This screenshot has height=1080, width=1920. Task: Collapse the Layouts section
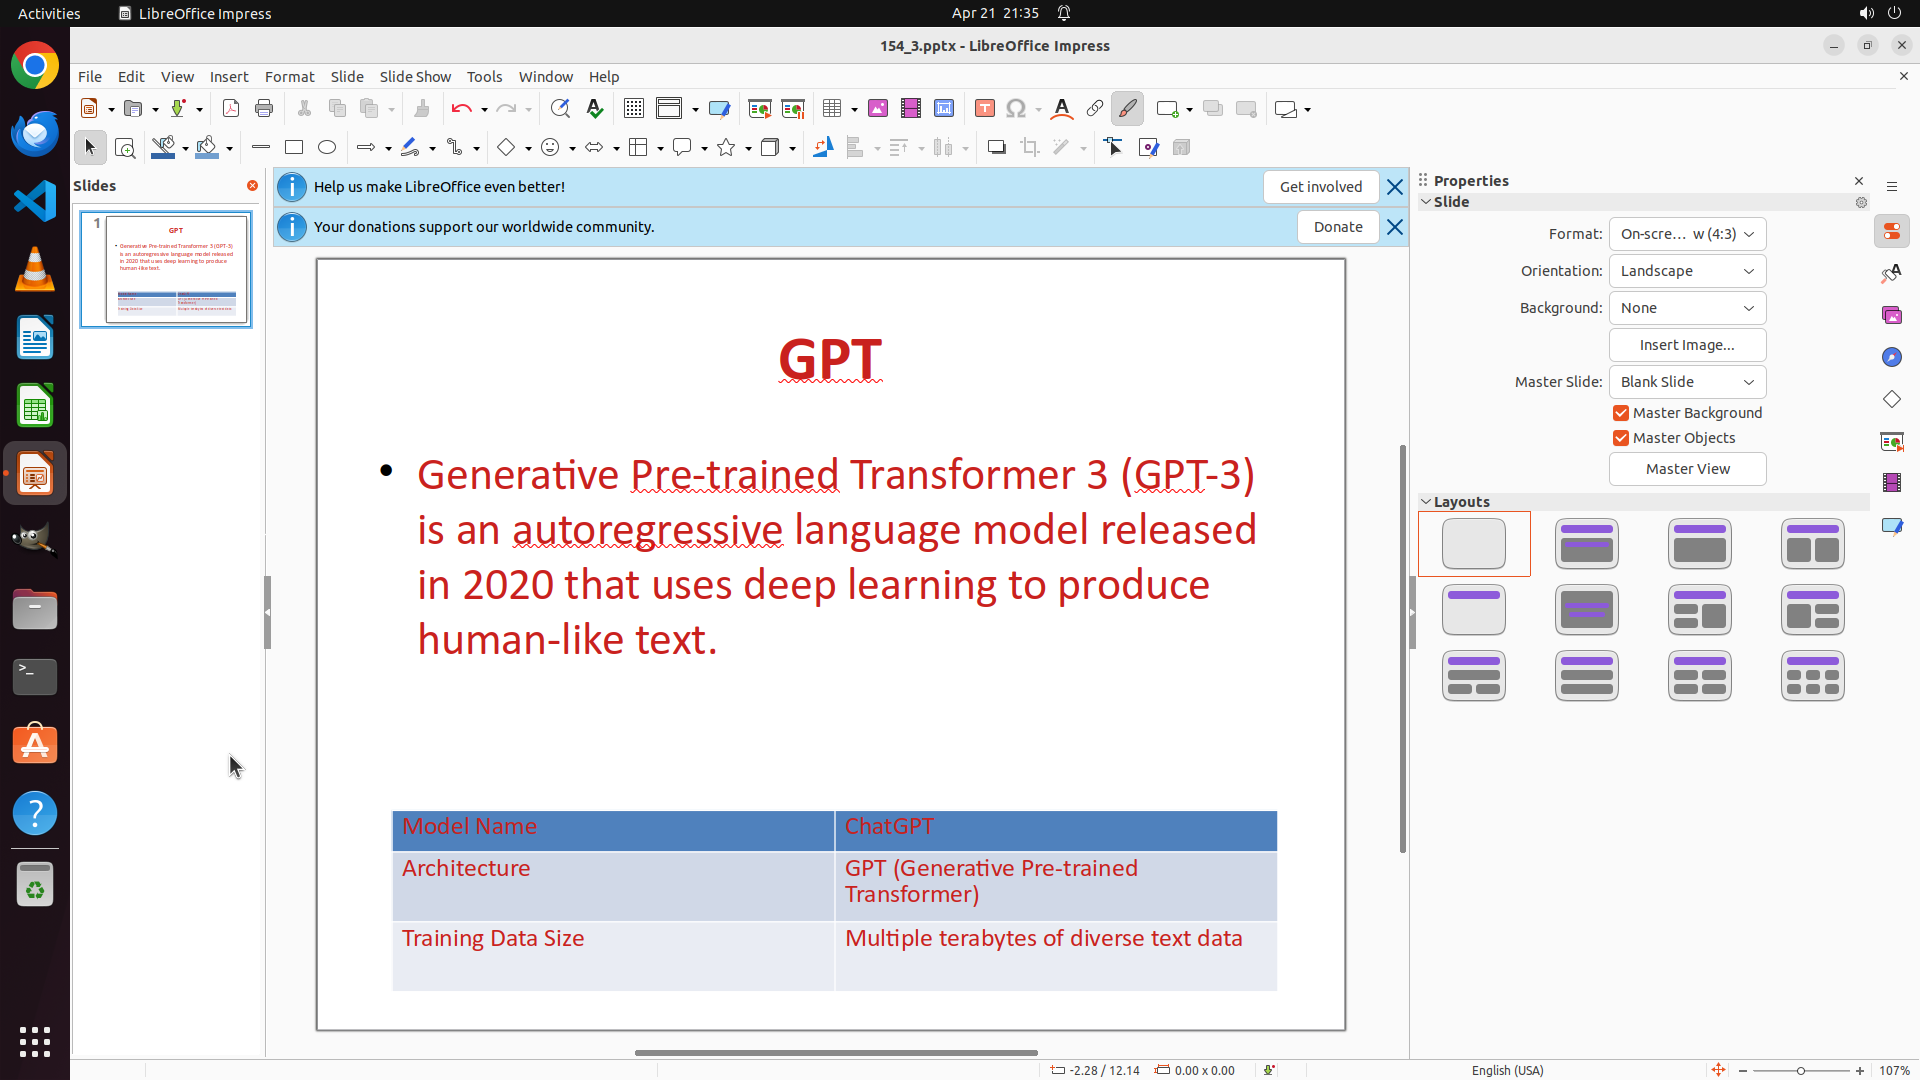pyautogui.click(x=1426, y=502)
